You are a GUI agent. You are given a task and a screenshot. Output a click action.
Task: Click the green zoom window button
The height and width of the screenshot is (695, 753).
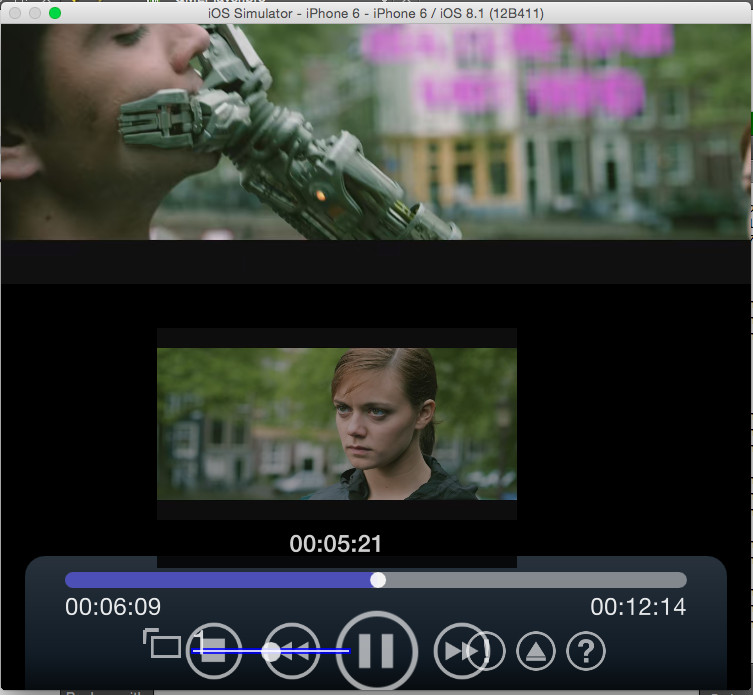coord(55,12)
